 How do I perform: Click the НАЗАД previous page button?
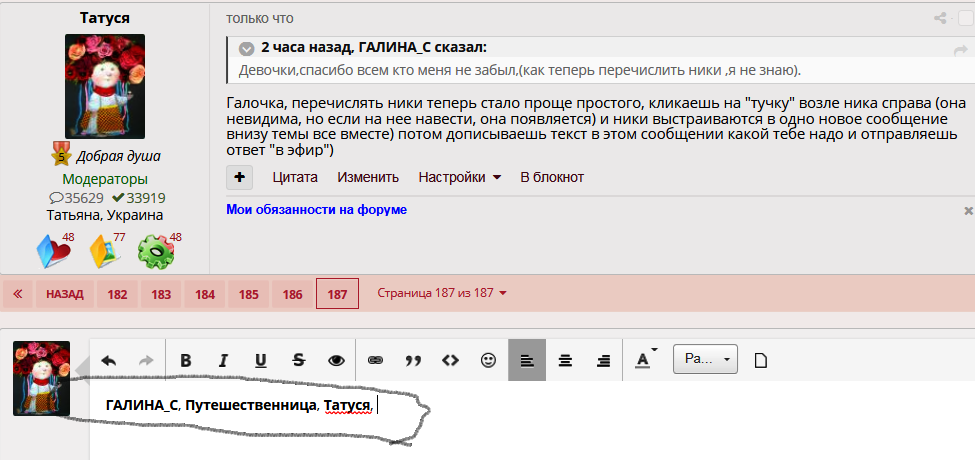66,295
